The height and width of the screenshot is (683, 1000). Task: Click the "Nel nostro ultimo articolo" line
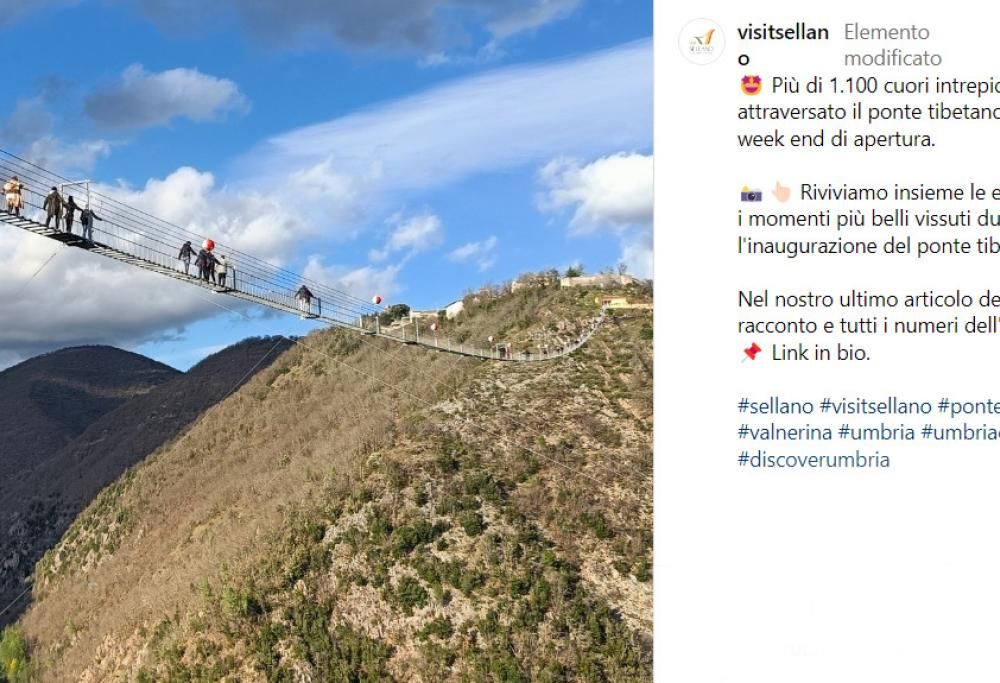pos(869,299)
